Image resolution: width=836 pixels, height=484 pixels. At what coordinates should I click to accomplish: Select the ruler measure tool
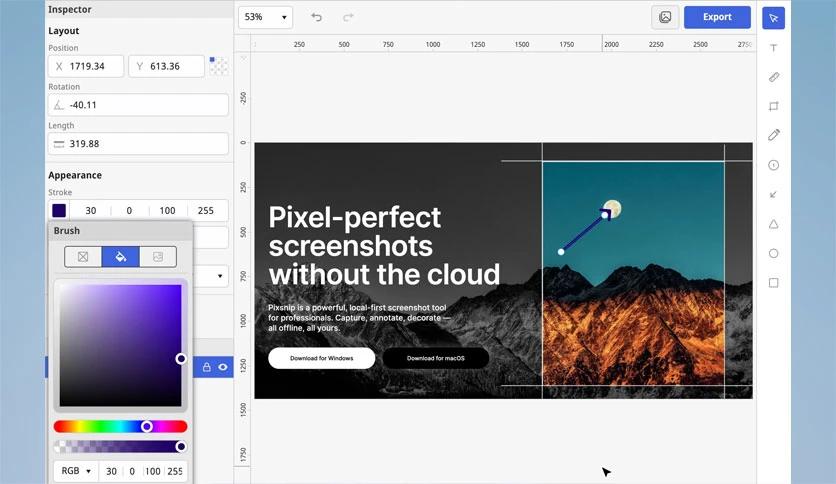pos(774,77)
